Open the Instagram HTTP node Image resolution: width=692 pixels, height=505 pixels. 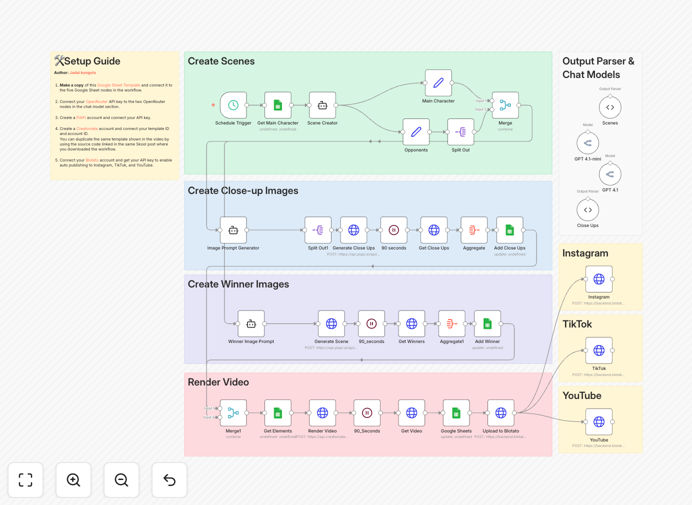pyautogui.click(x=599, y=279)
